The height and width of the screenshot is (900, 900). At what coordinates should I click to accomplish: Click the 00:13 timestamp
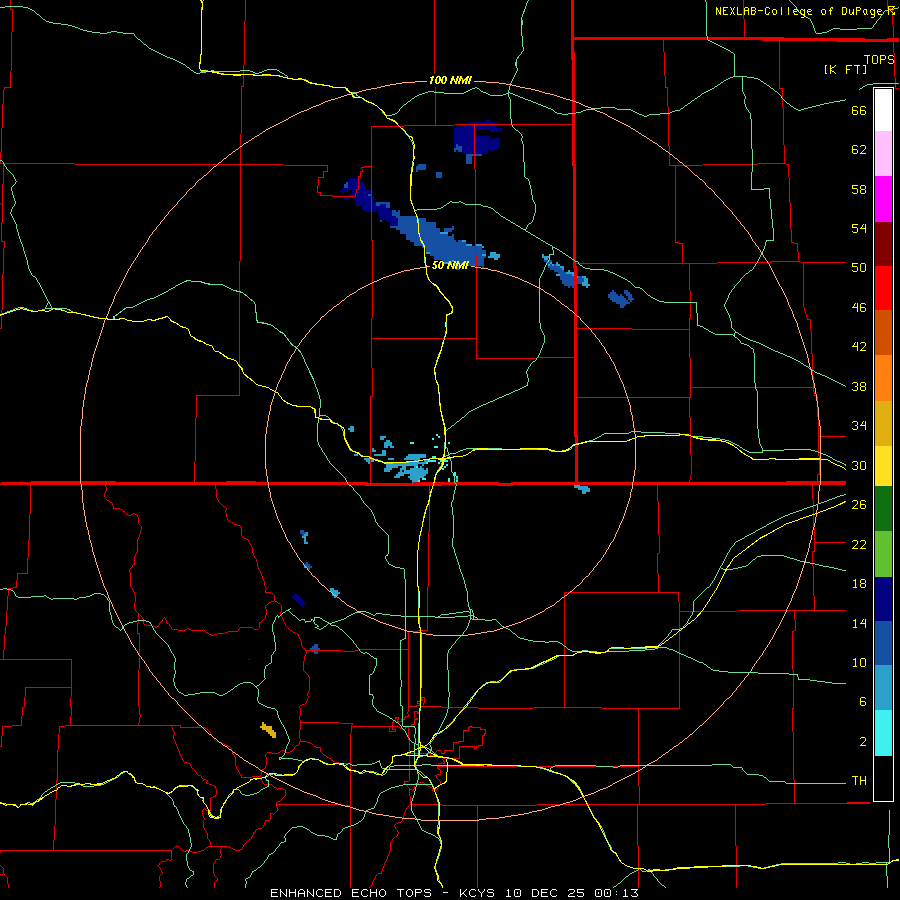tap(616, 893)
